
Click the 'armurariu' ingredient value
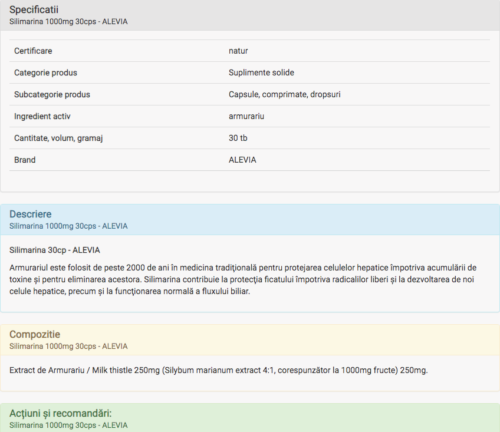click(246, 116)
